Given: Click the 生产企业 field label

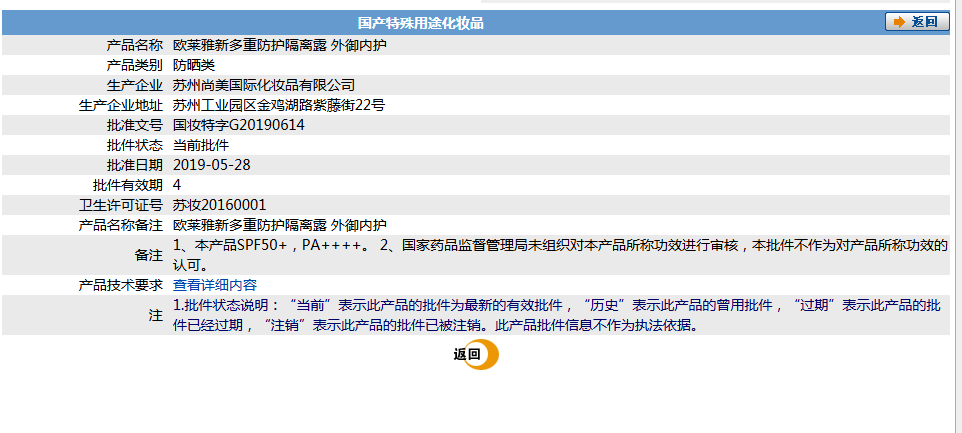Looking at the screenshot, I should click(134, 85).
